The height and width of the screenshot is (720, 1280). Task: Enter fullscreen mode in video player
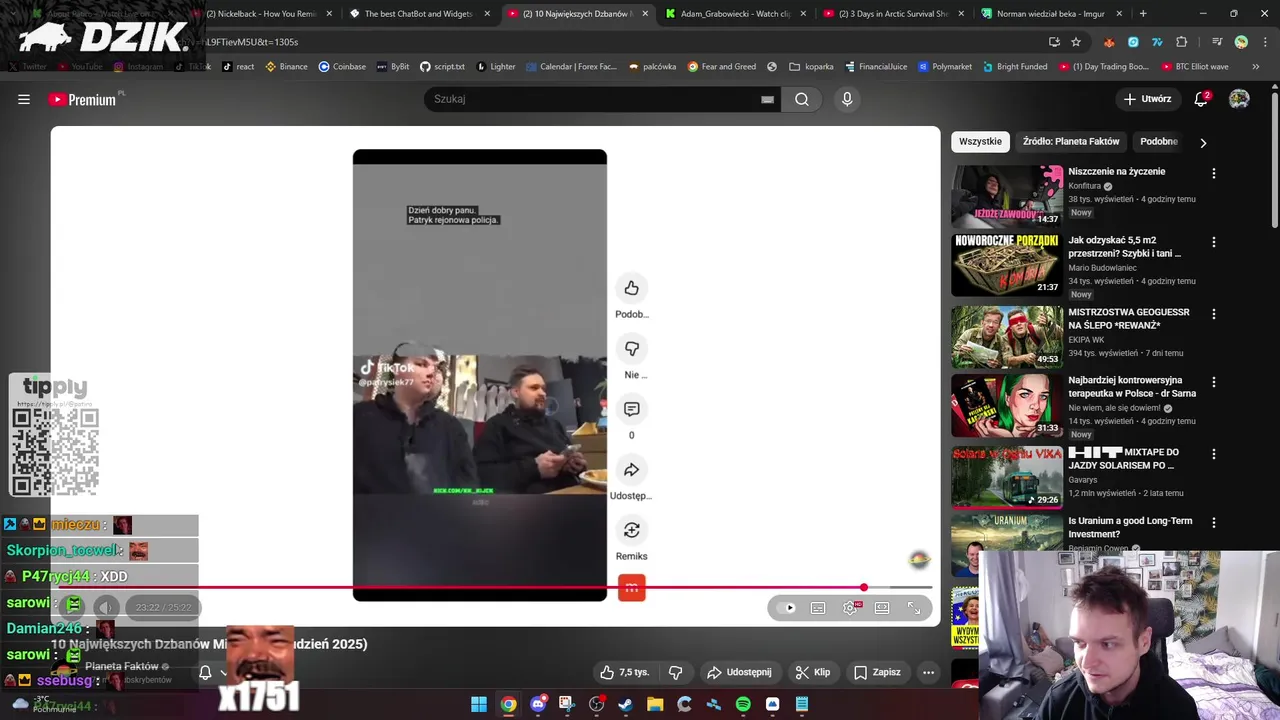(x=914, y=608)
